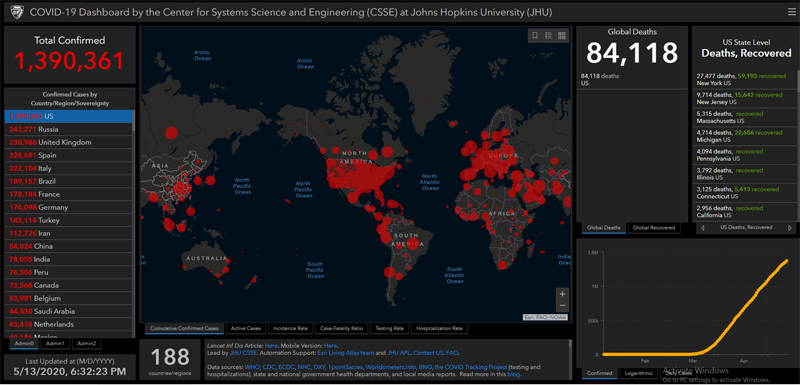Select Russia in the country list

(68, 129)
